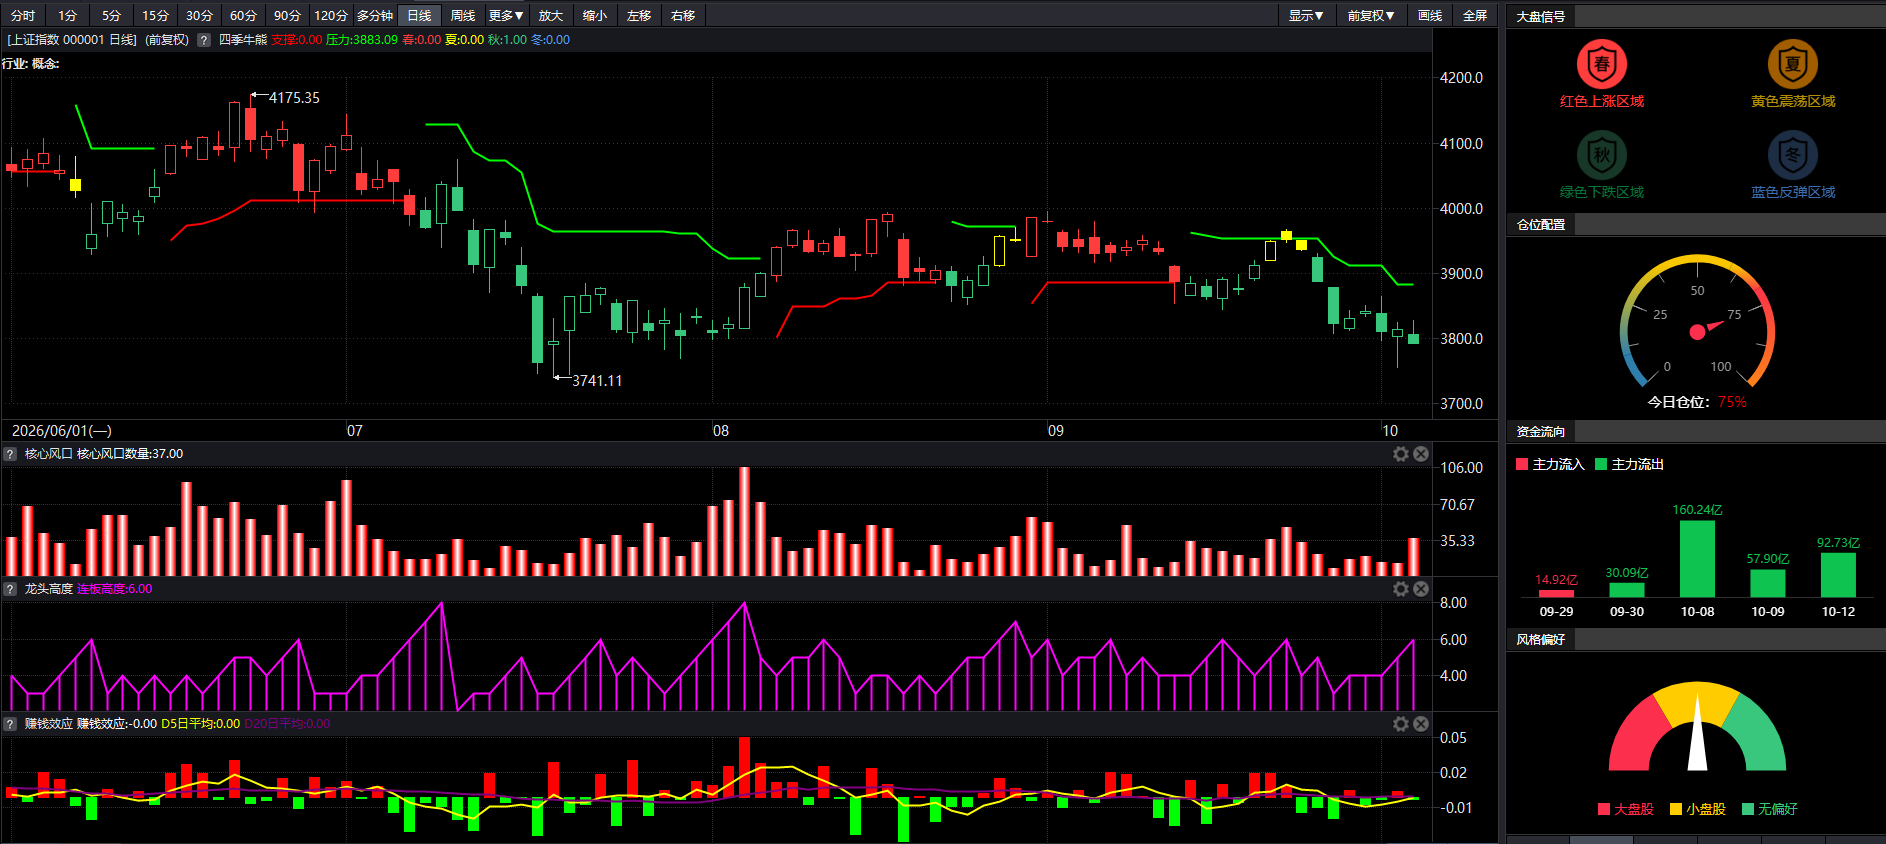1886x844 pixels.
Task: Click the 3741.11 low price marker
Action: (x=597, y=381)
